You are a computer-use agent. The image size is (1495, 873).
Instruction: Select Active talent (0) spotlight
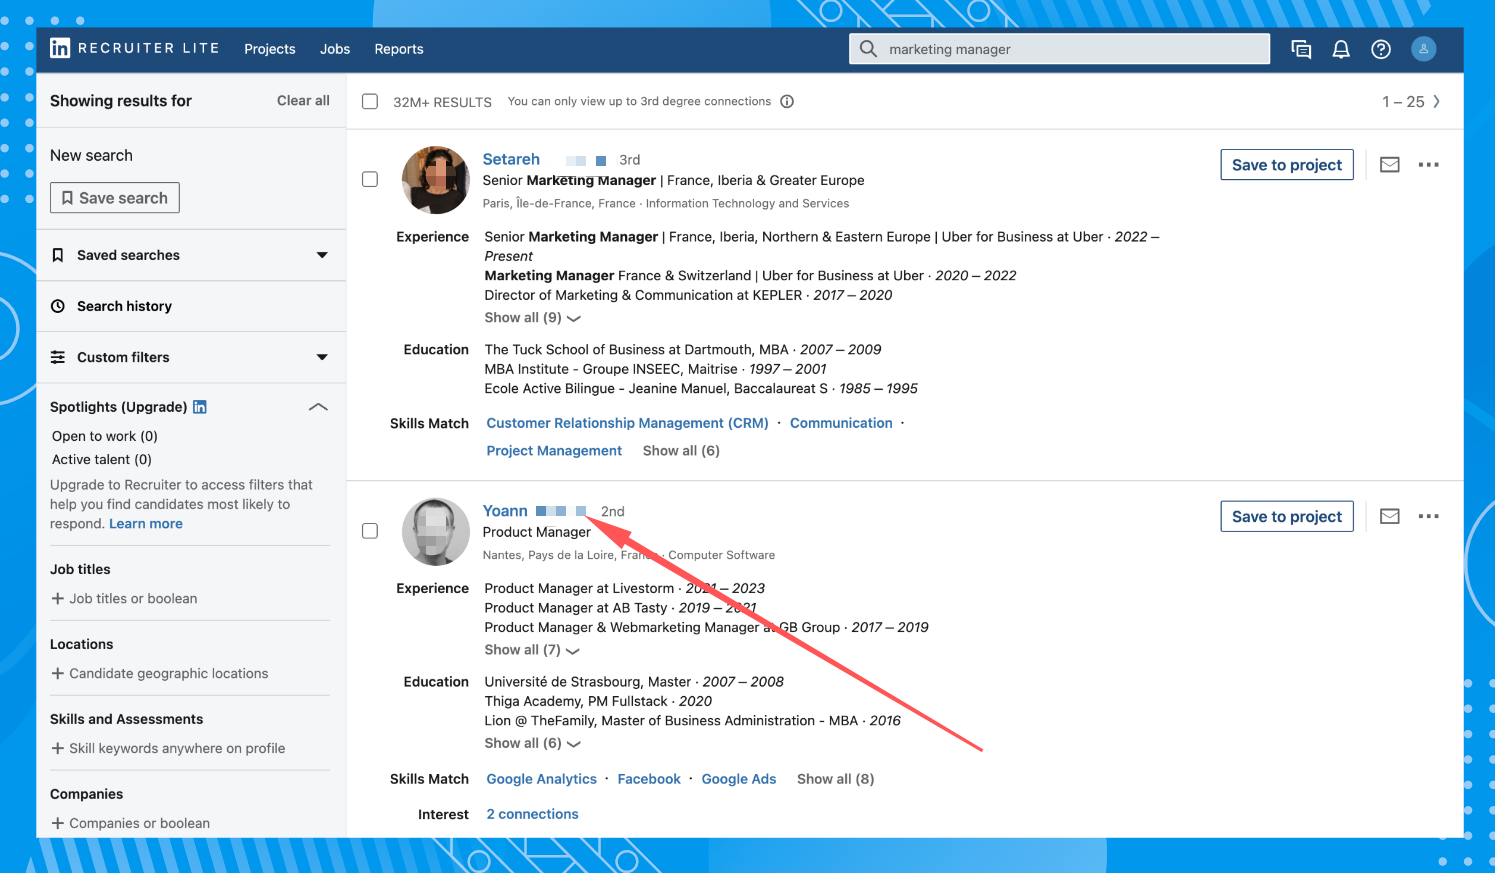pos(102,459)
